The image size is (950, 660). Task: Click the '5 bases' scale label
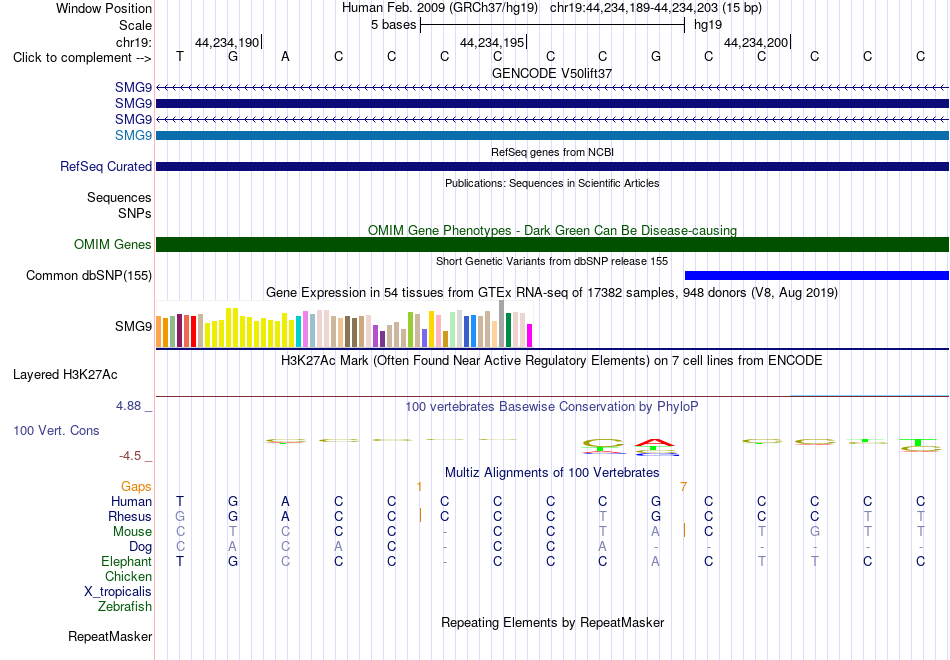coord(394,25)
